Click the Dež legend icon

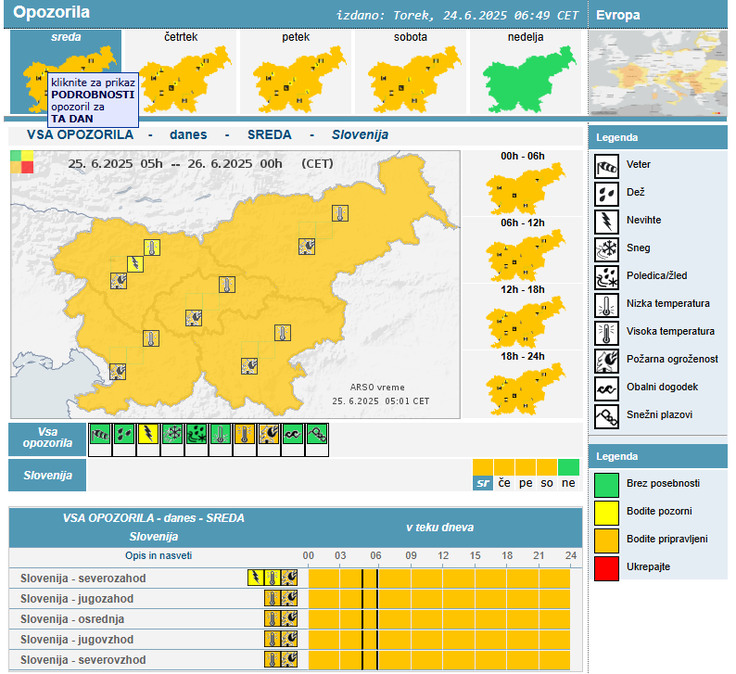coord(606,194)
